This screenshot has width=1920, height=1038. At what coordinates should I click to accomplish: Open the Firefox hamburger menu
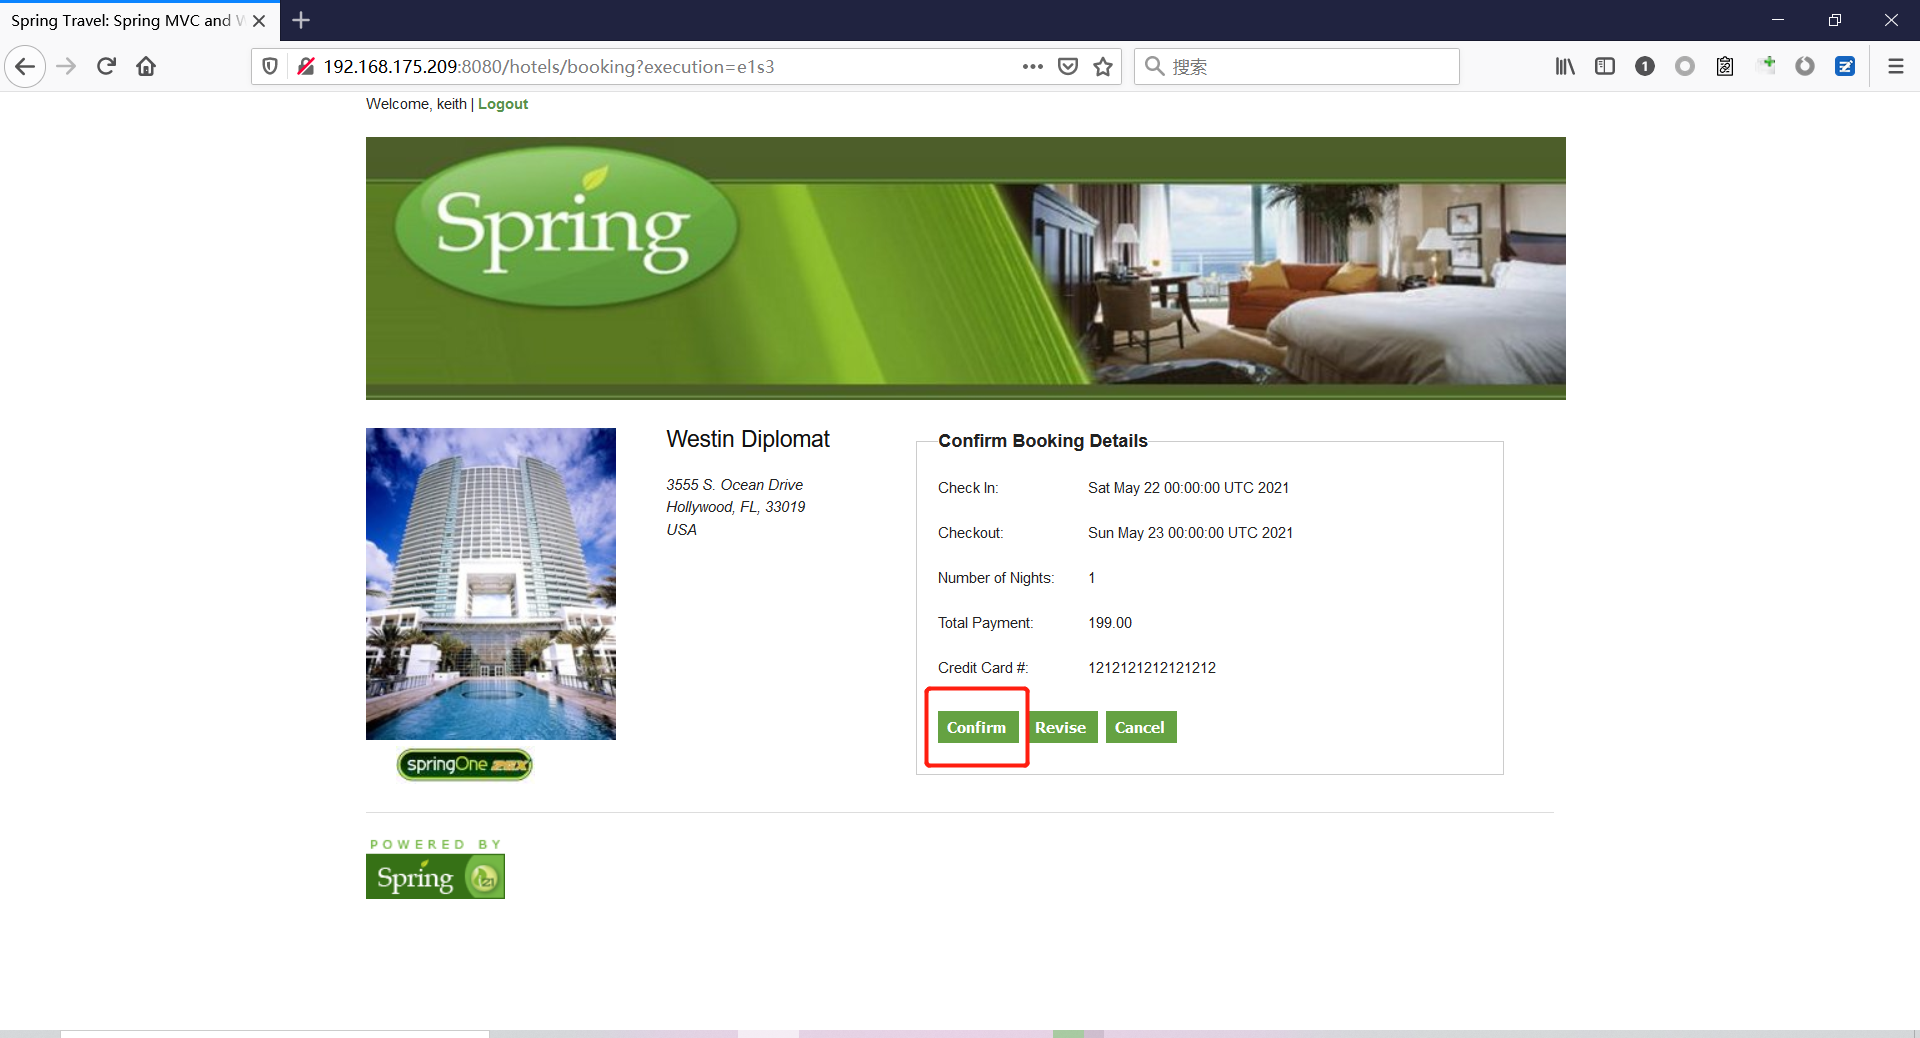click(1895, 67)
